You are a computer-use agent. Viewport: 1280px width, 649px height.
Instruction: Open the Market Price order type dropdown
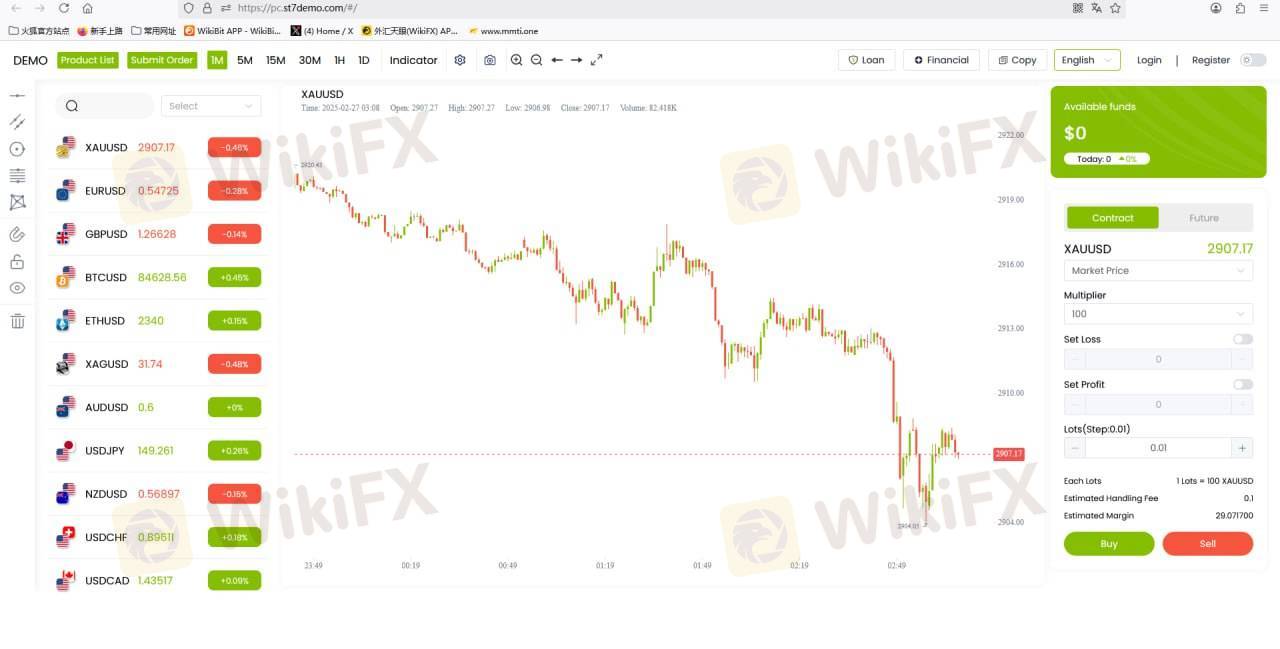1158,270
